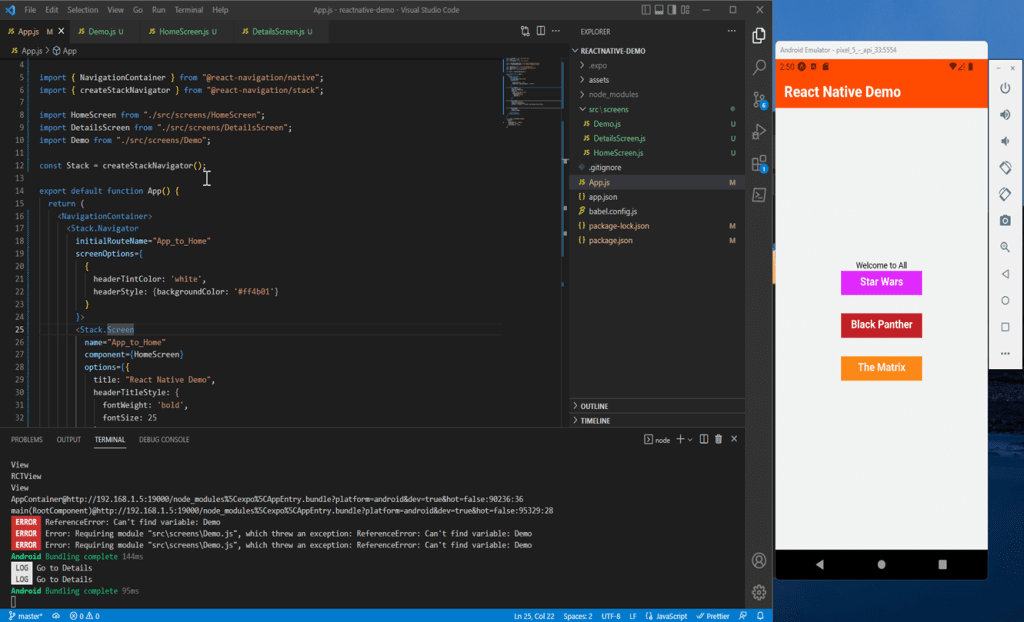This screenshot has width=1024, height=622.
Task: Open the Extensions view
Action: [x=759, y=163]
